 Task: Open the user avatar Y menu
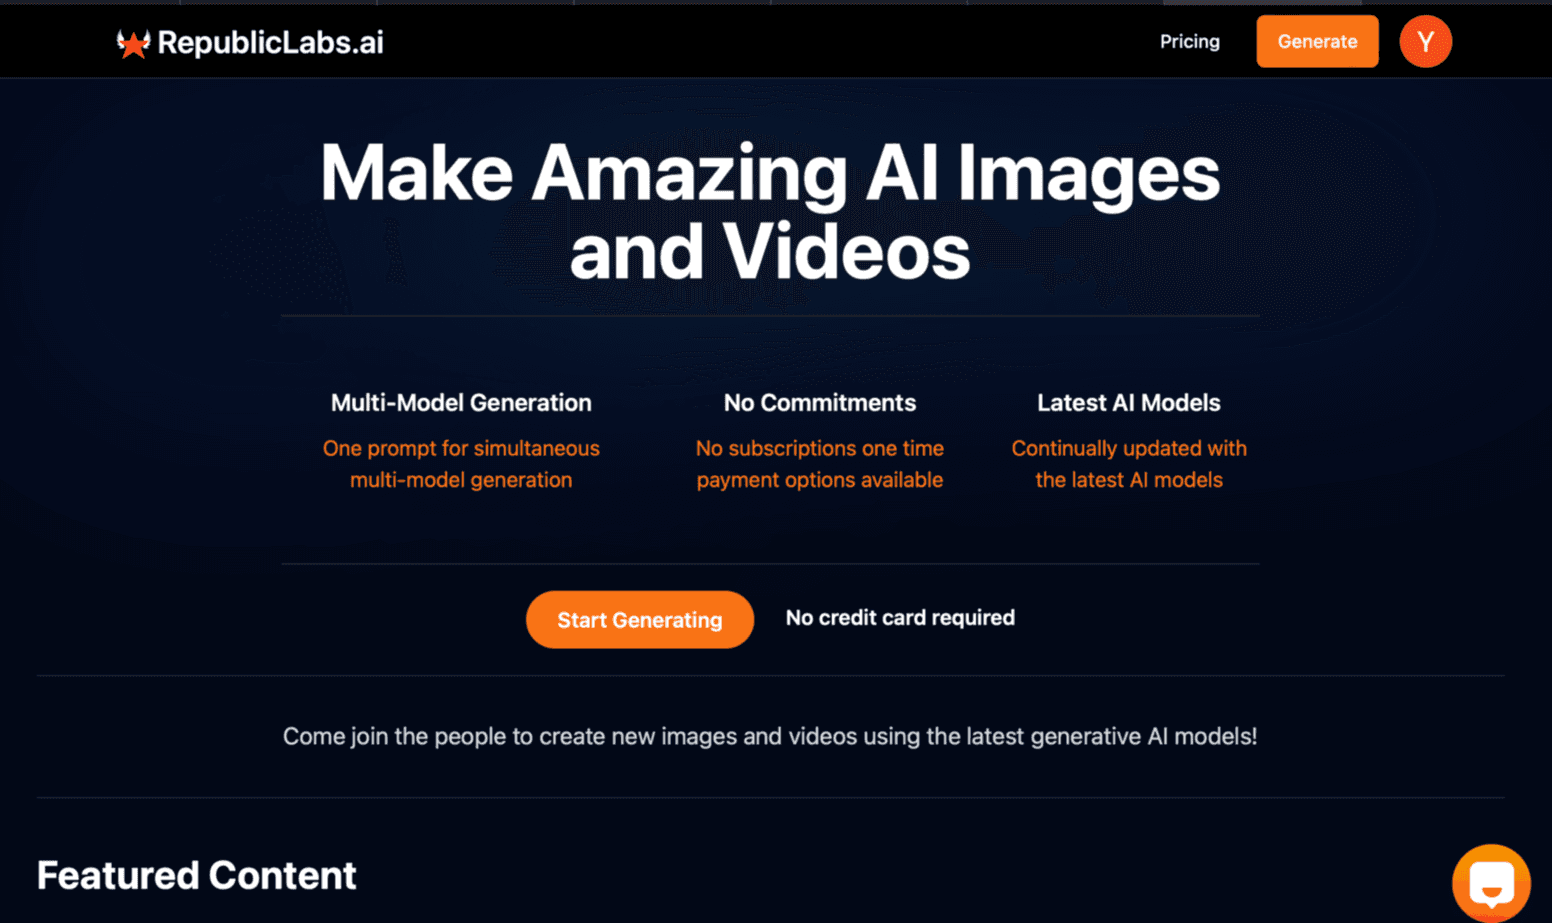click(x=1425, y=41)
